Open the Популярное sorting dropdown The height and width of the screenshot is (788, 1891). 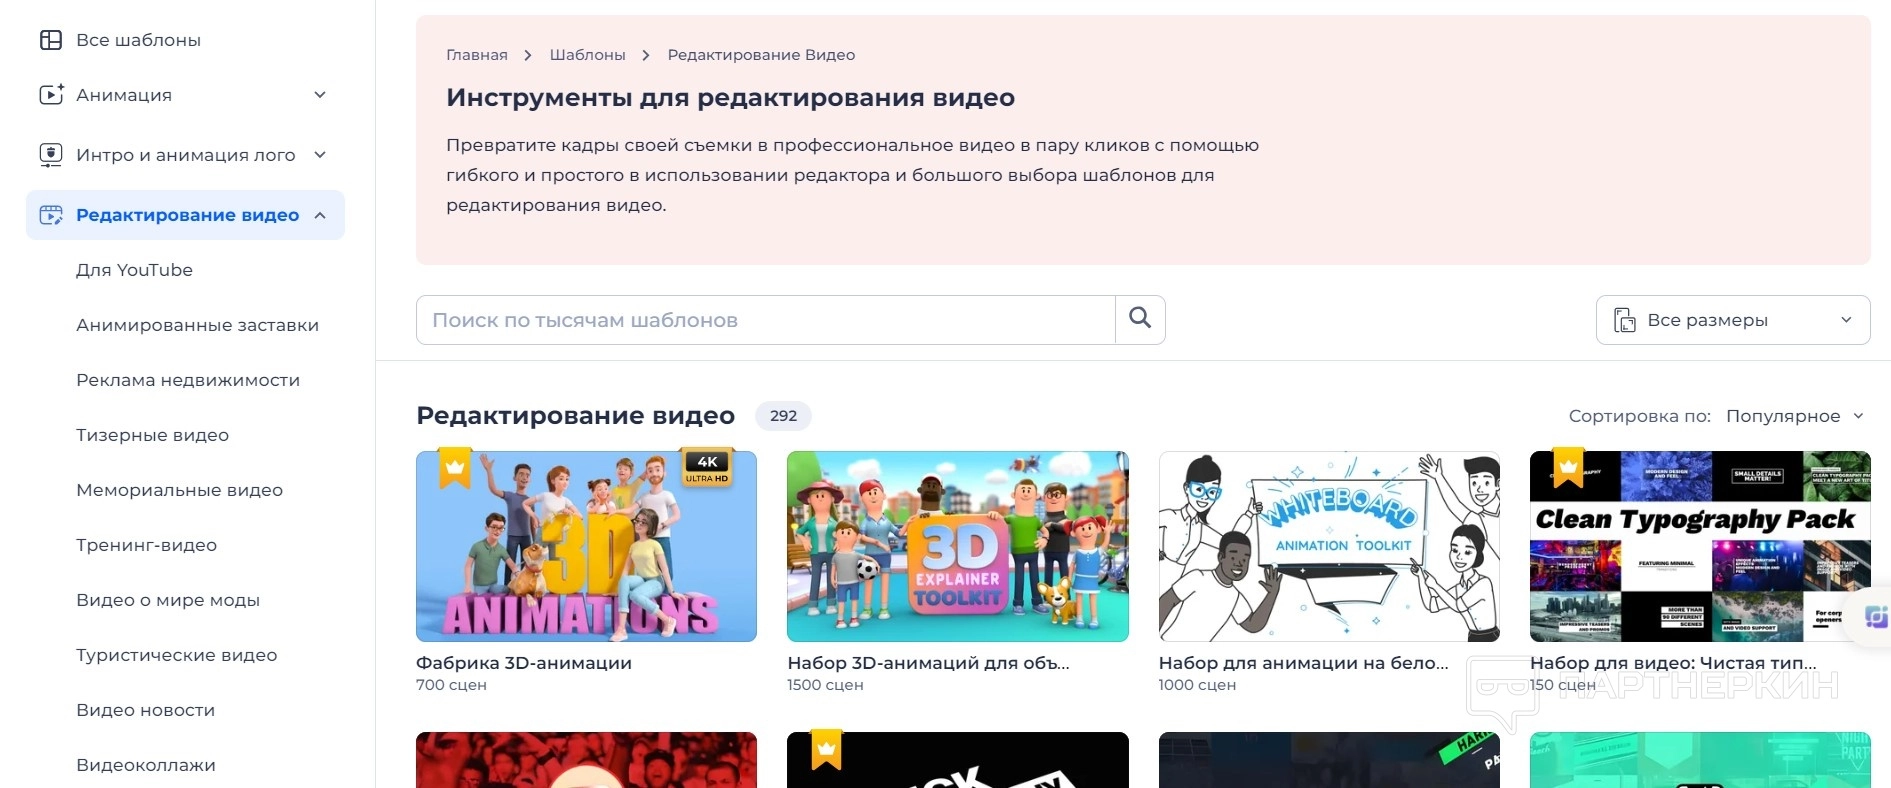[1794, 416]
